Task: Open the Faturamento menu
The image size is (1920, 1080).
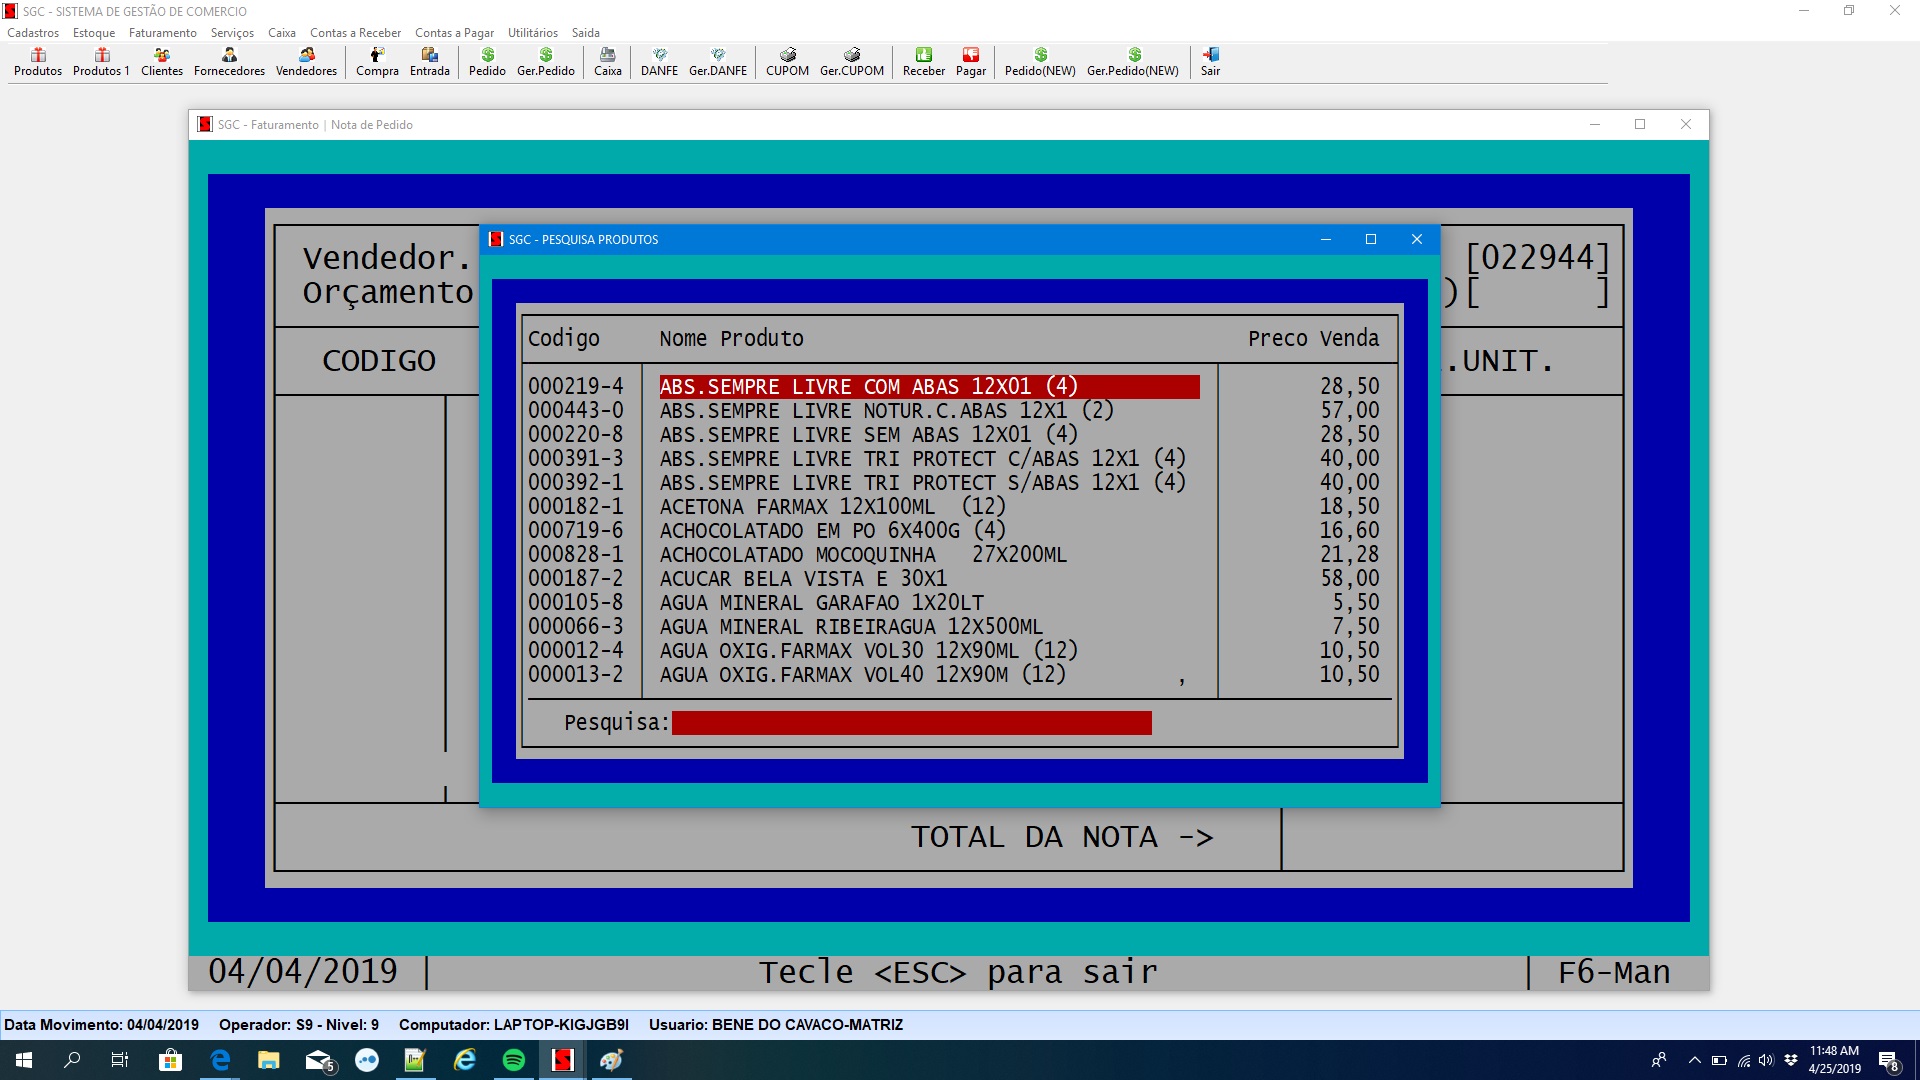Action: coord(162,33)
